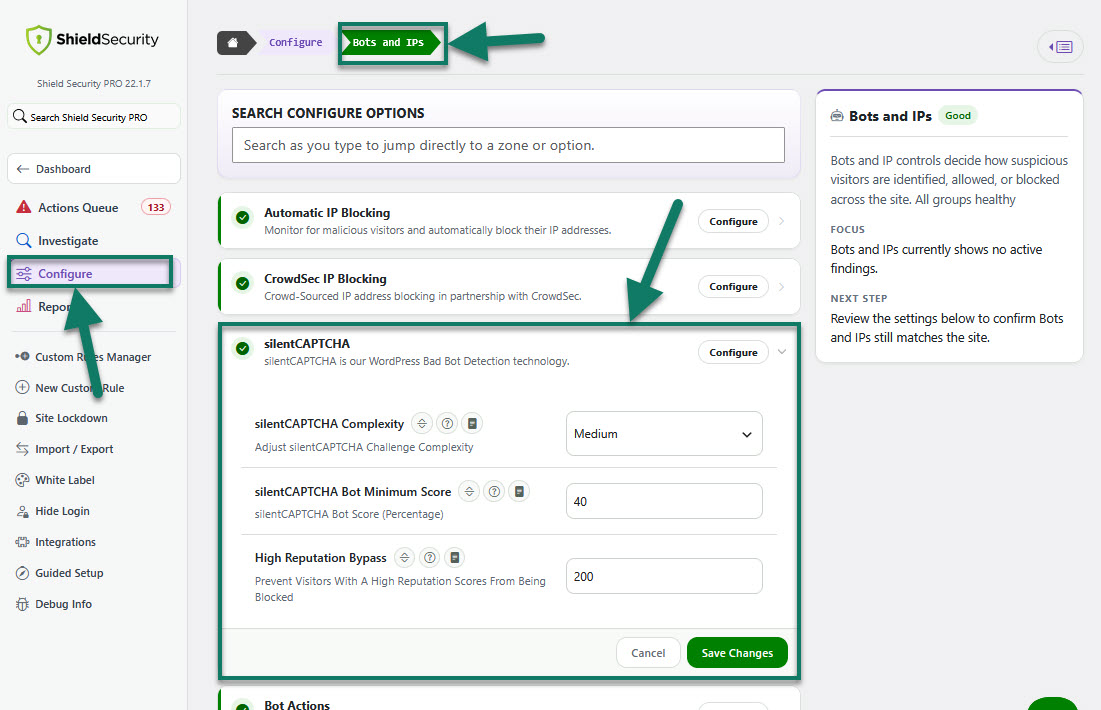Click the Bot Minimum Score field showing 40
Image resolution: width=1101 pixels, height=710 pixels.
pos(664,501)
